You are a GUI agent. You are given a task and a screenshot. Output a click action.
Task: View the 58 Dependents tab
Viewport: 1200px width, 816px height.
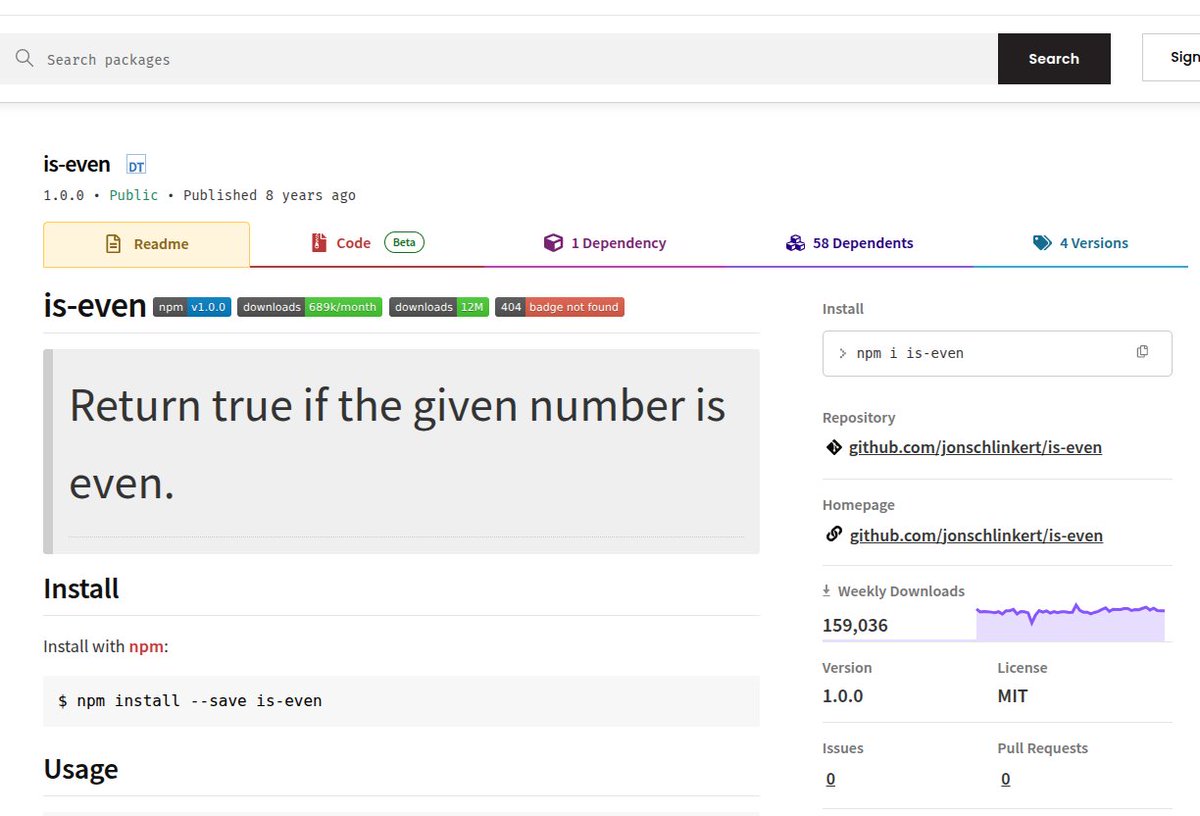[849, 243]
